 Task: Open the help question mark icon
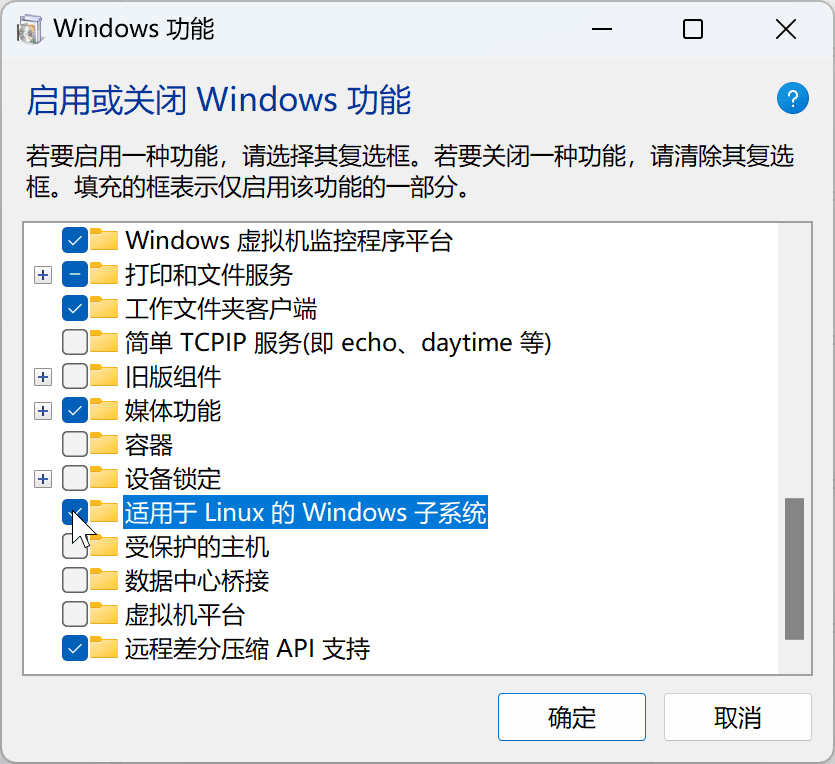click(x=793, y=98)
